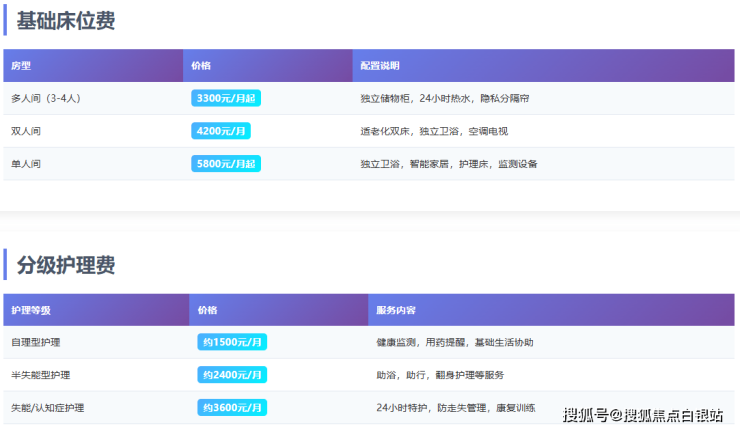Select the 5800元/月起 price badge
The image size is (740, 431).
point(226,163)
